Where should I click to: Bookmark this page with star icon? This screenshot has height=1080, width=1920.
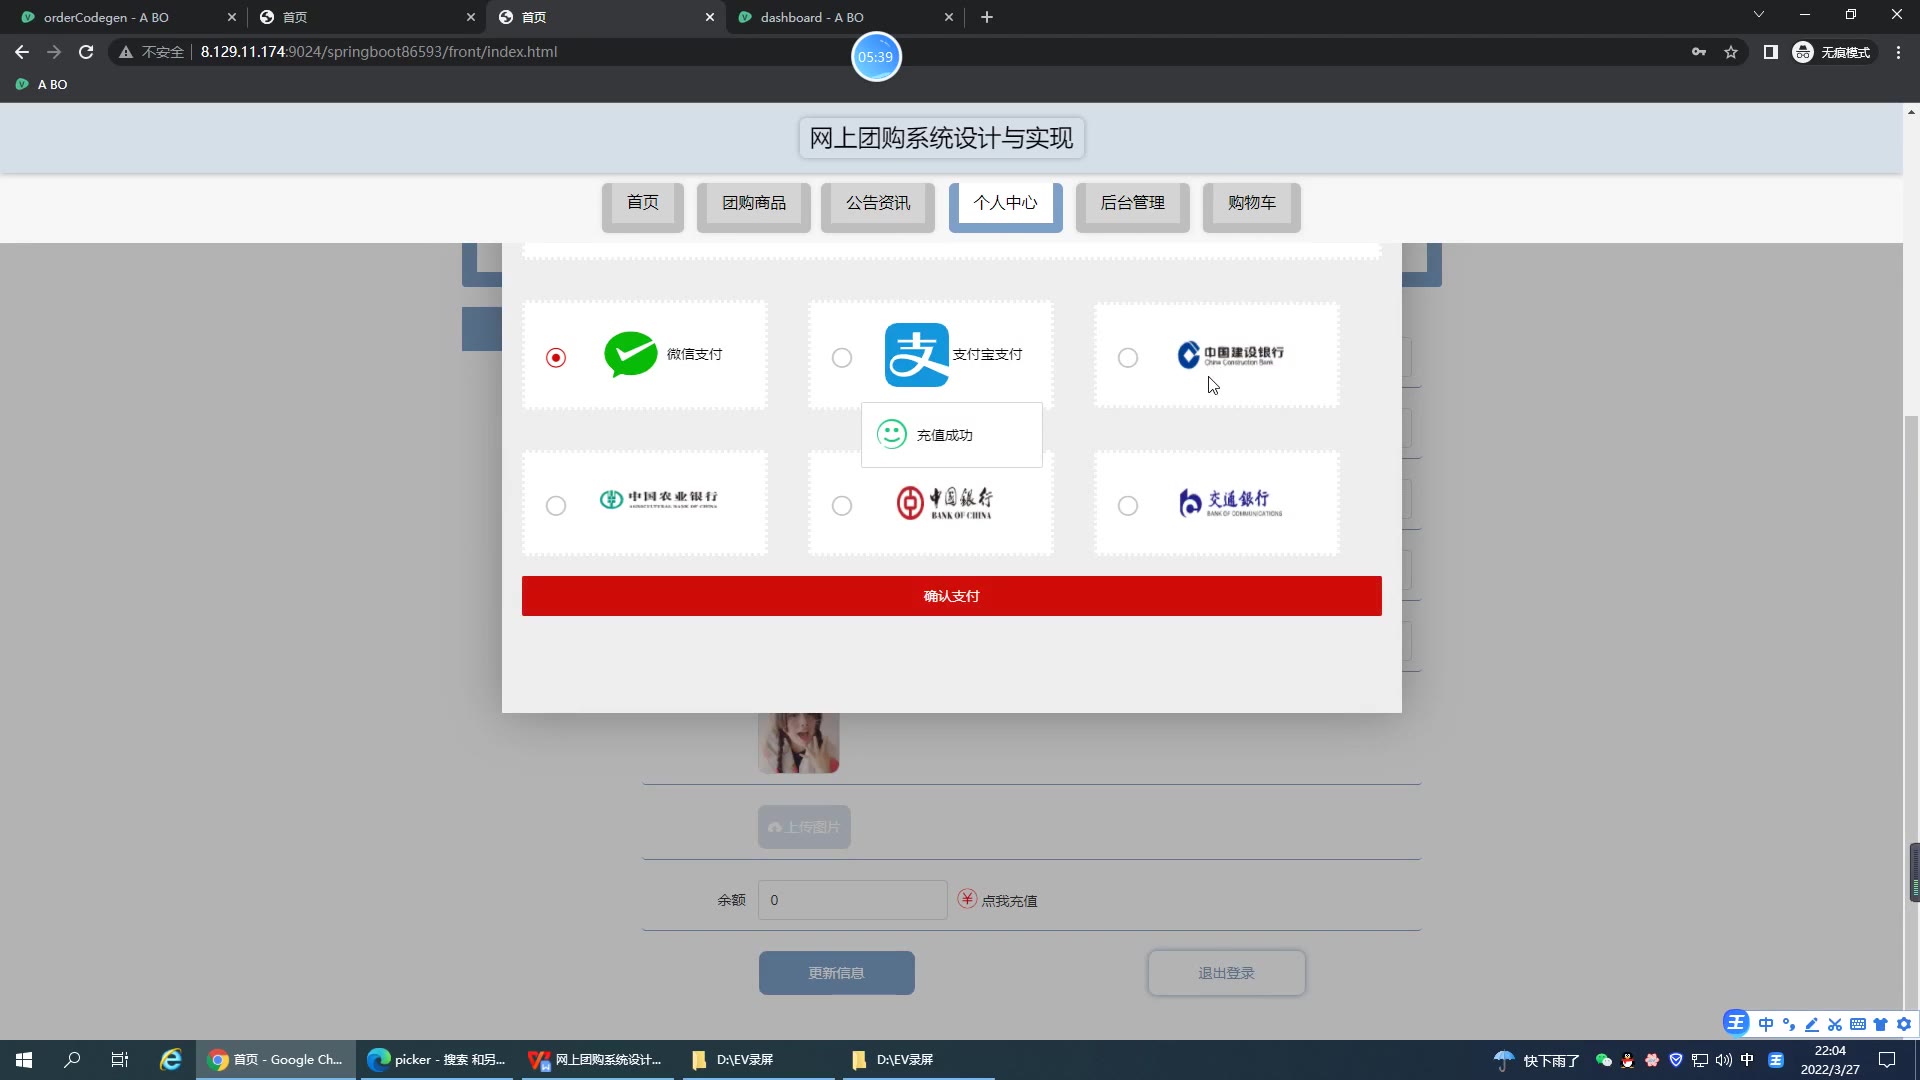point(1731,52)
